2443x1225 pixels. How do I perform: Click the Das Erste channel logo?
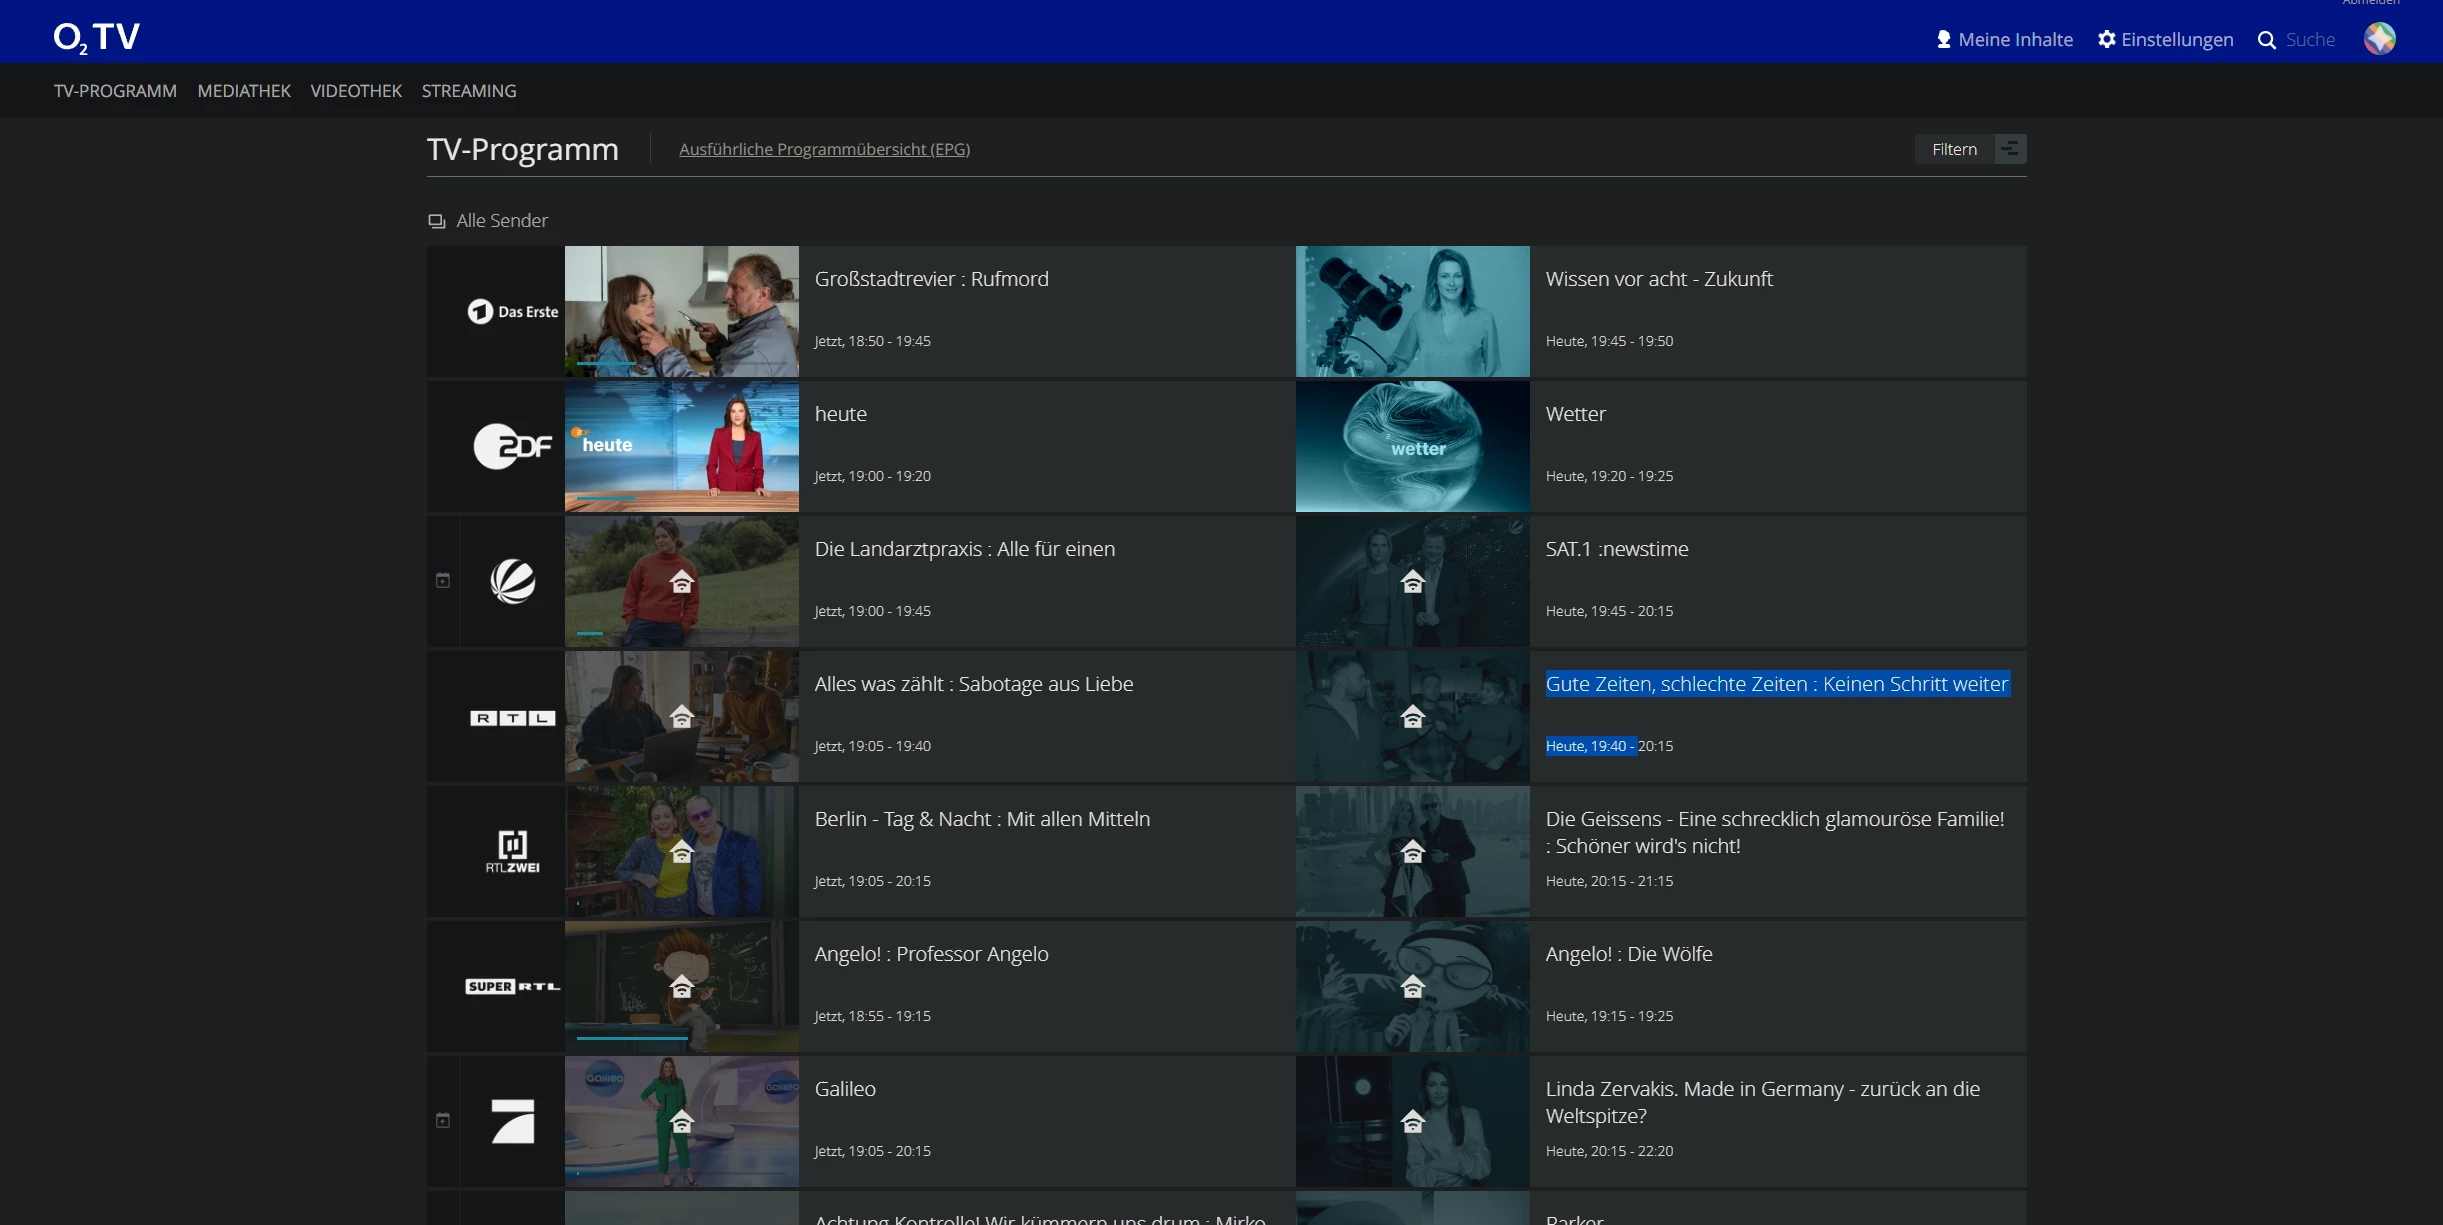pos(512,312)
